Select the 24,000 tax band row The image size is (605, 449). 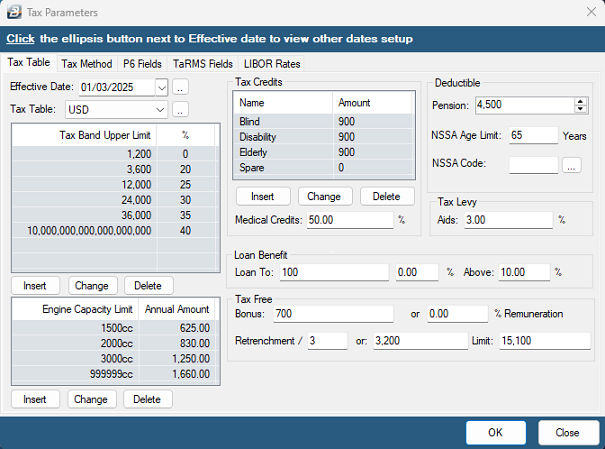(115, 200)
